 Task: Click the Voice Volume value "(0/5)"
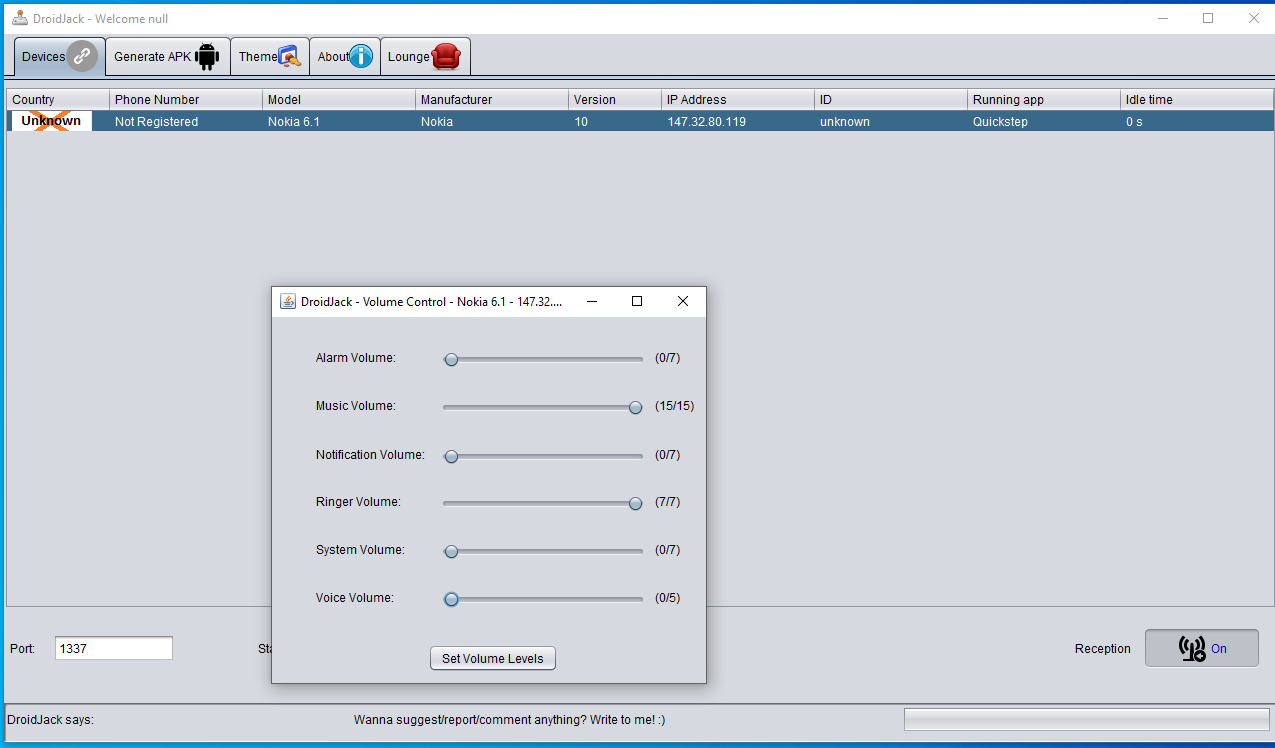[x=668, y=598]
